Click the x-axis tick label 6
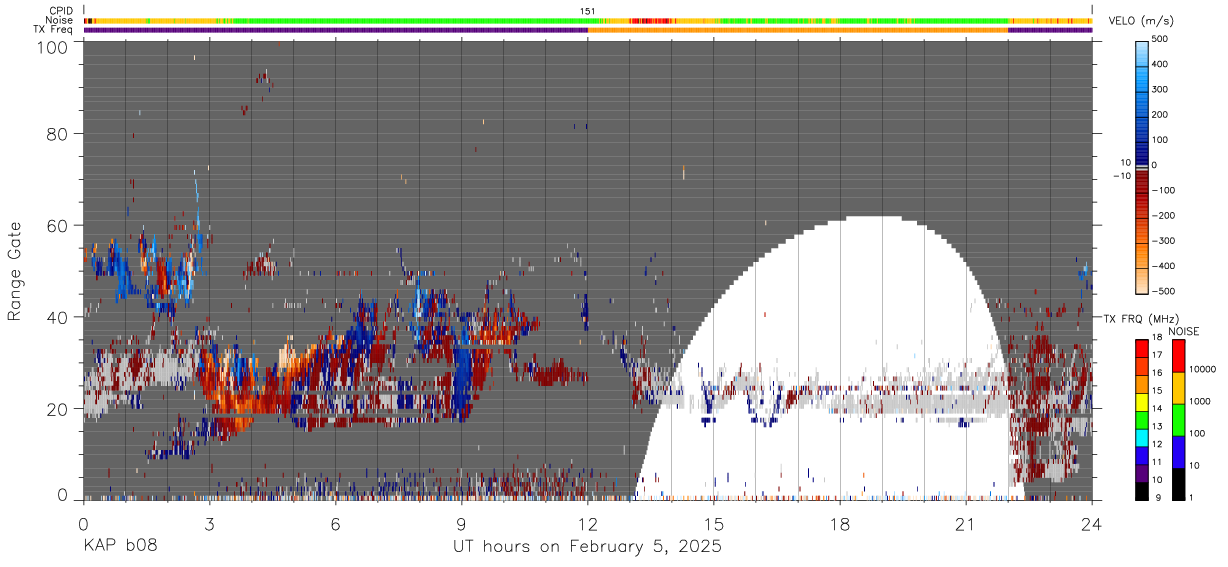Screen dimensions: 1228x567 [335, 524]
